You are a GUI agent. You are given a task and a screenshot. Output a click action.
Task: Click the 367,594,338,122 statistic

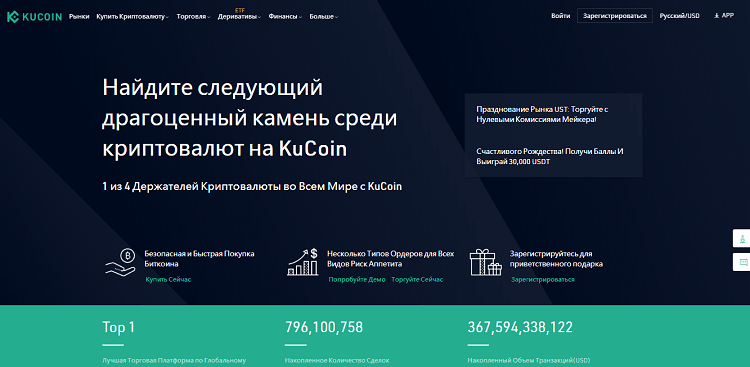click(520, 327)
